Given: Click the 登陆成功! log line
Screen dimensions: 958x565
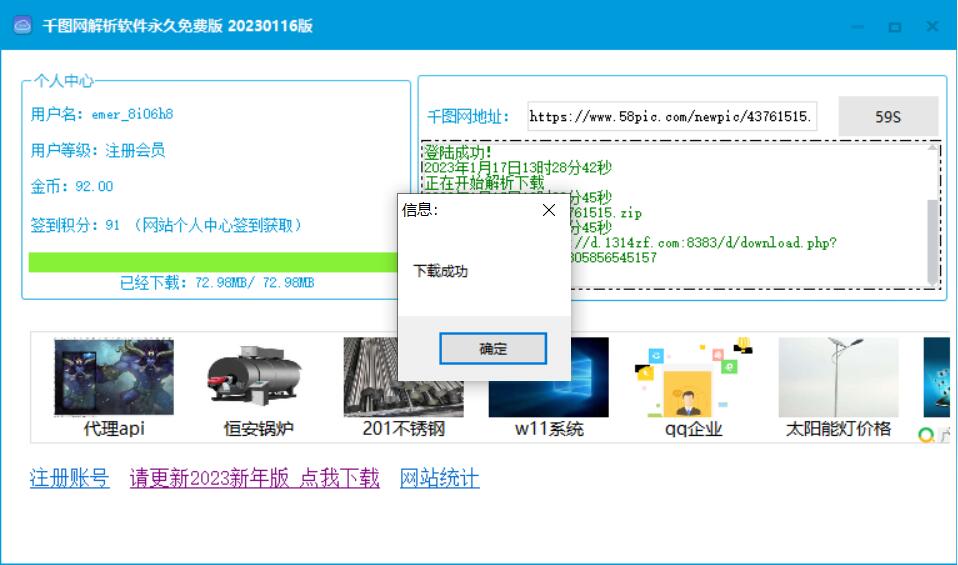Looking at the screenshot, I should click(x=458, y=152).
